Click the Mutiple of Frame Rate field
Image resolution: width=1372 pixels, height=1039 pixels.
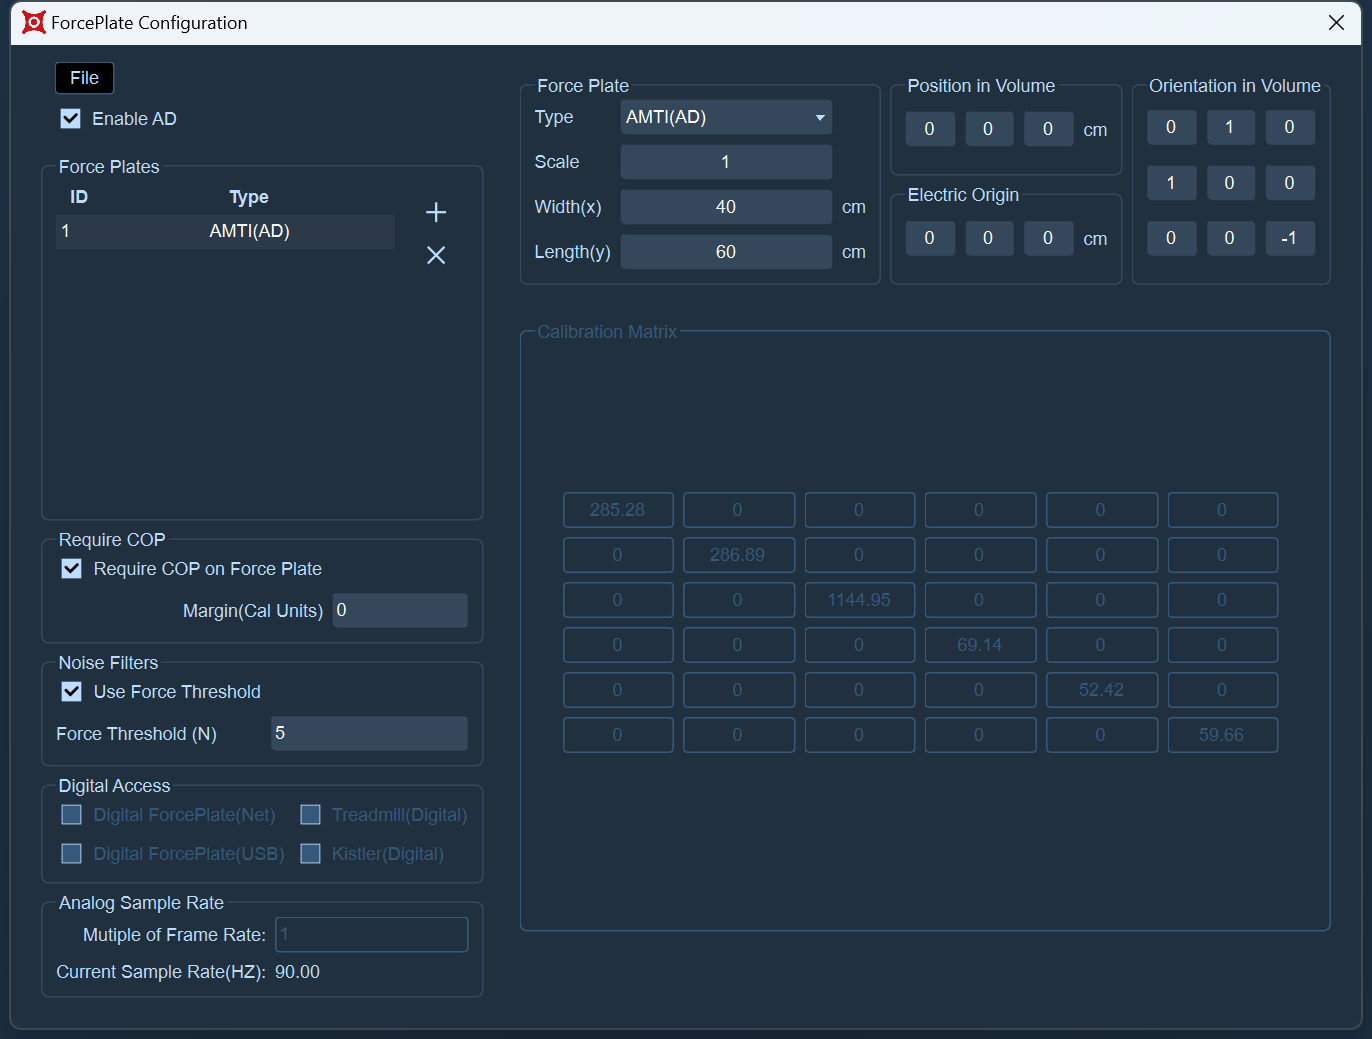372,934
